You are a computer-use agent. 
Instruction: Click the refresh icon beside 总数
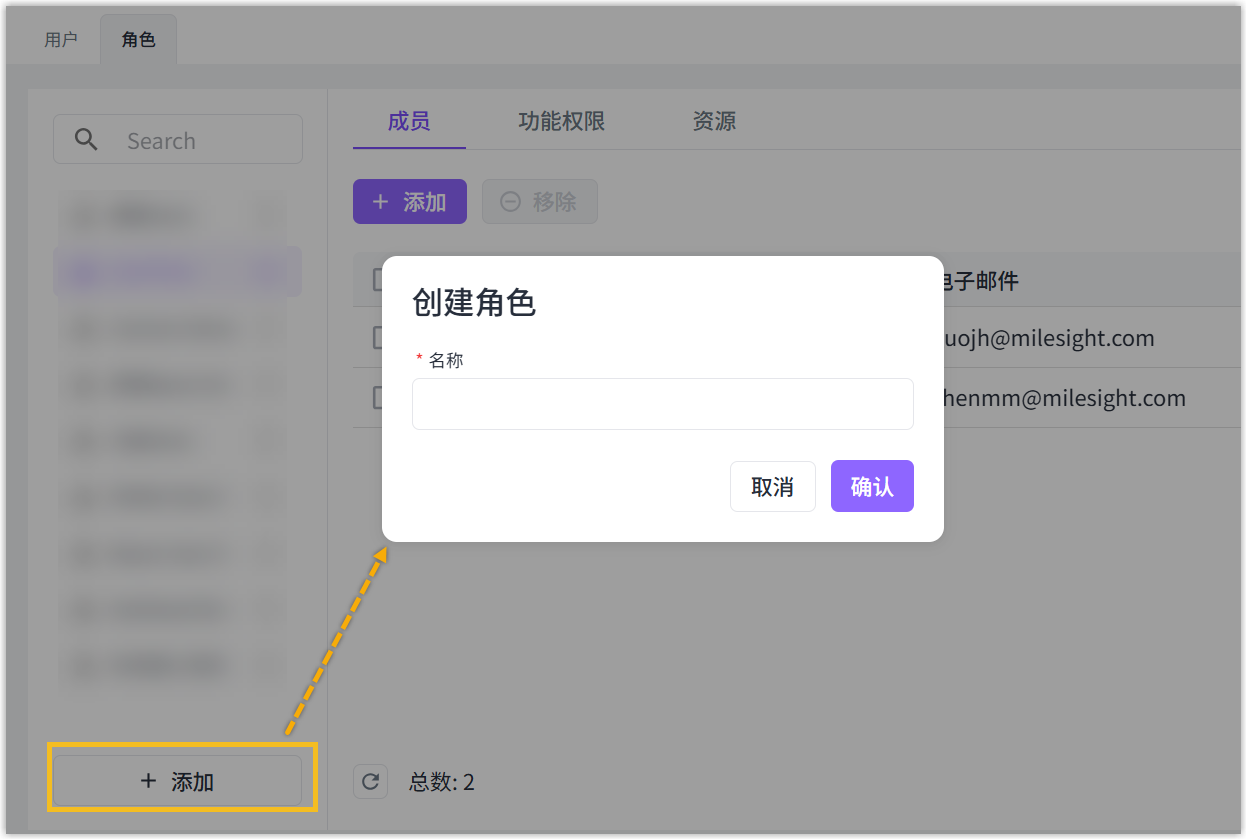click(x=370, y=781)
